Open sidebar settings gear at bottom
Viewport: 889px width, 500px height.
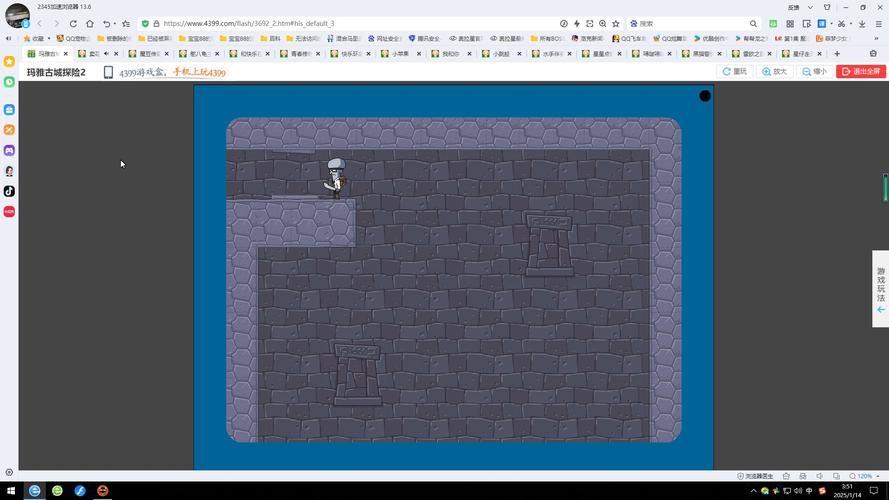coord(9,472)
